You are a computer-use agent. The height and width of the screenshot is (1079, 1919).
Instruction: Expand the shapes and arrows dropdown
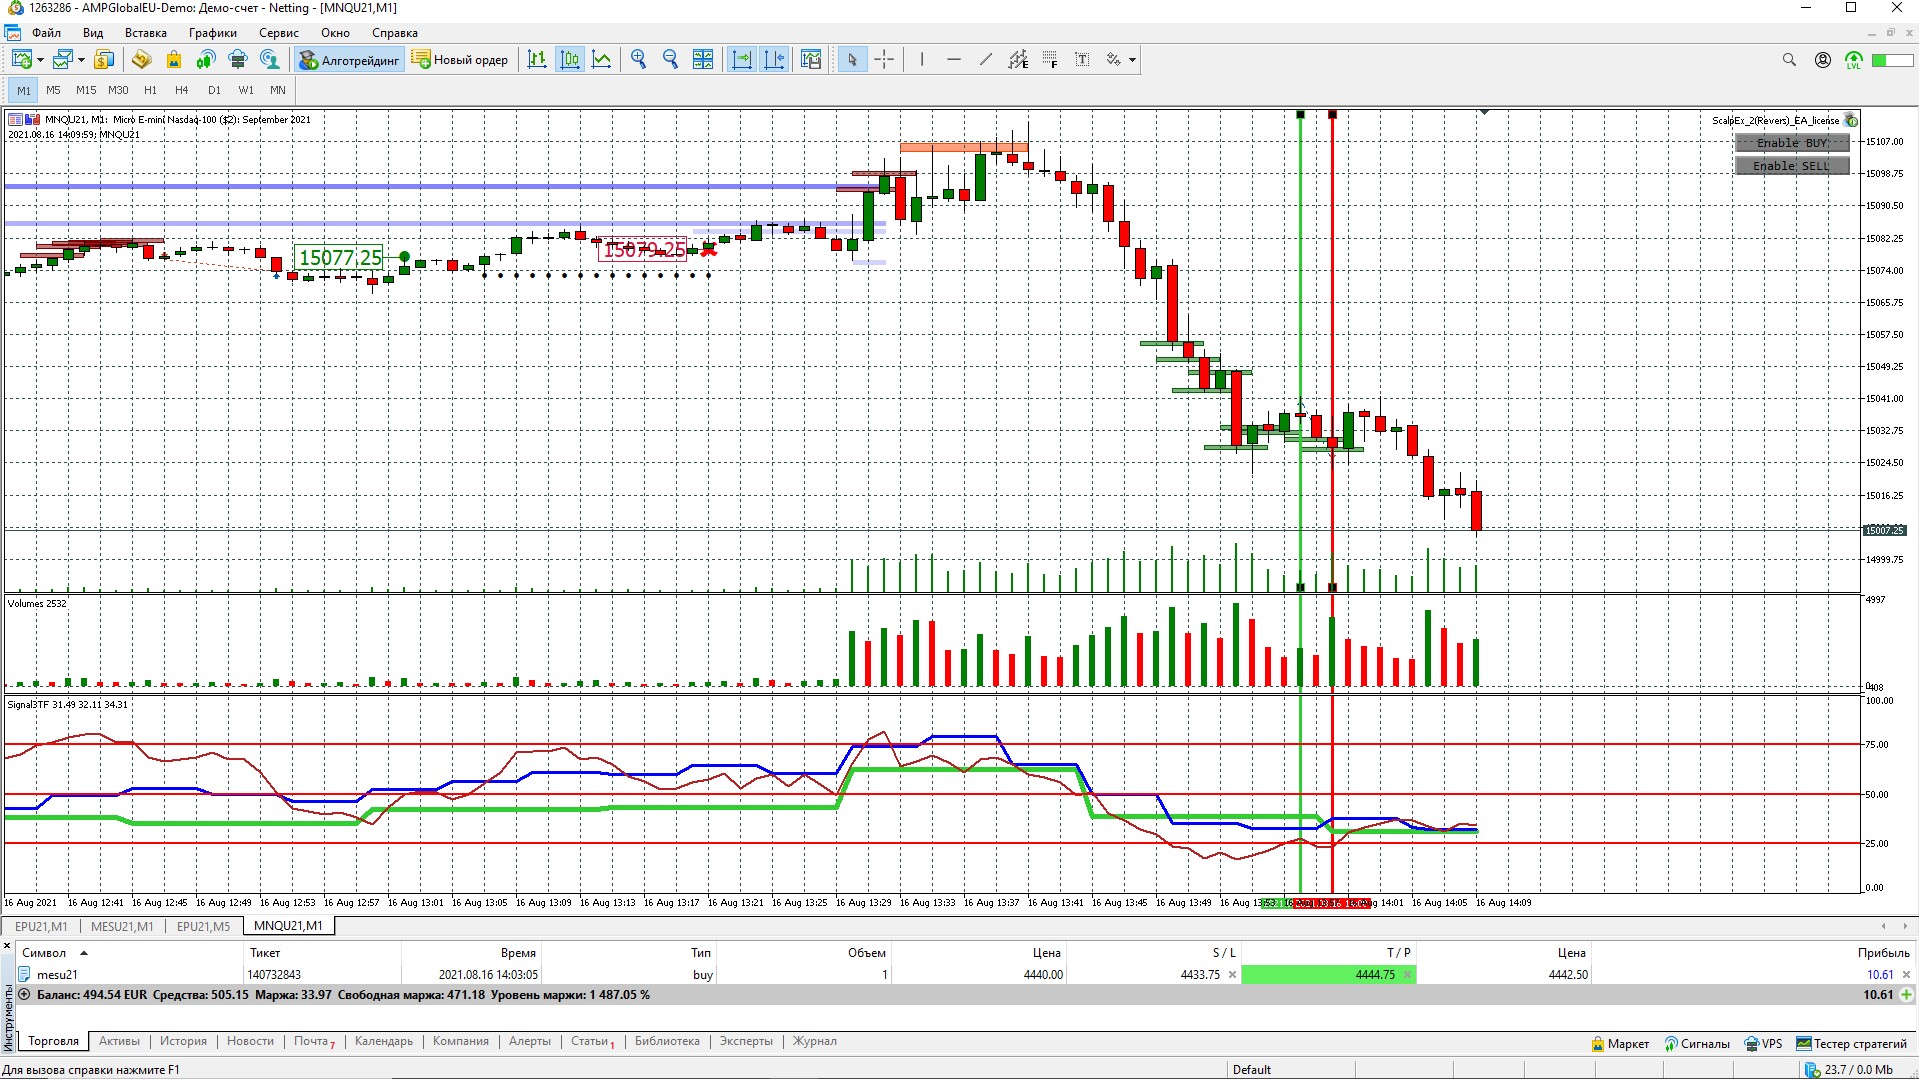[1132, 60]
